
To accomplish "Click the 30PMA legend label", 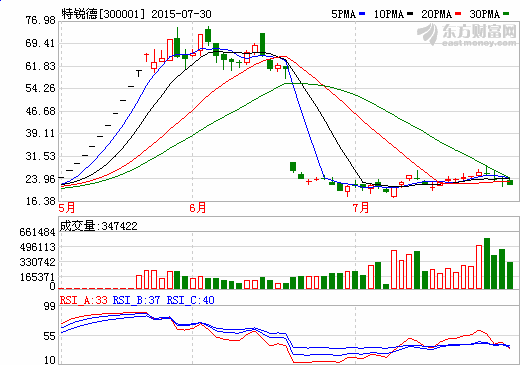I will click(x=485, y=14).
